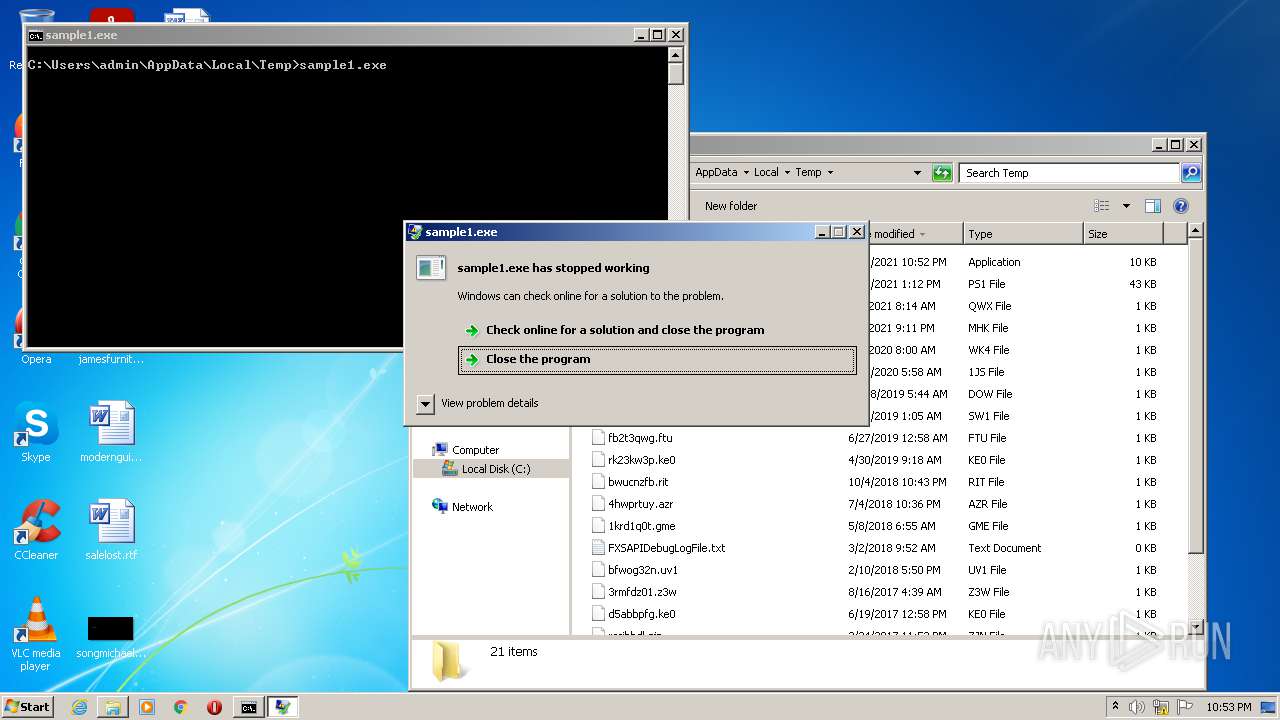Screen dimensions: 1280x720
Task: Open the Local breadcrumb dropdown arrow
Action: click(787, 173)
